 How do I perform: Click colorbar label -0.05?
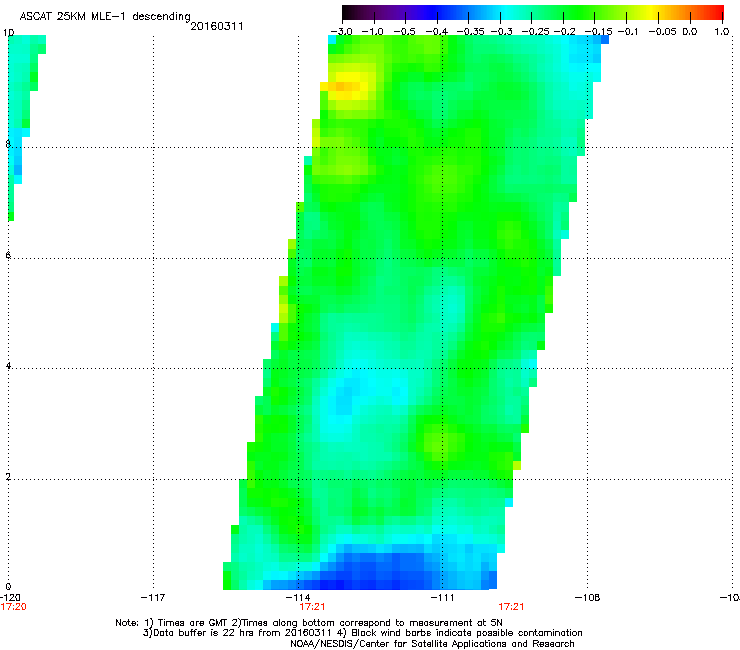[662, 32]
